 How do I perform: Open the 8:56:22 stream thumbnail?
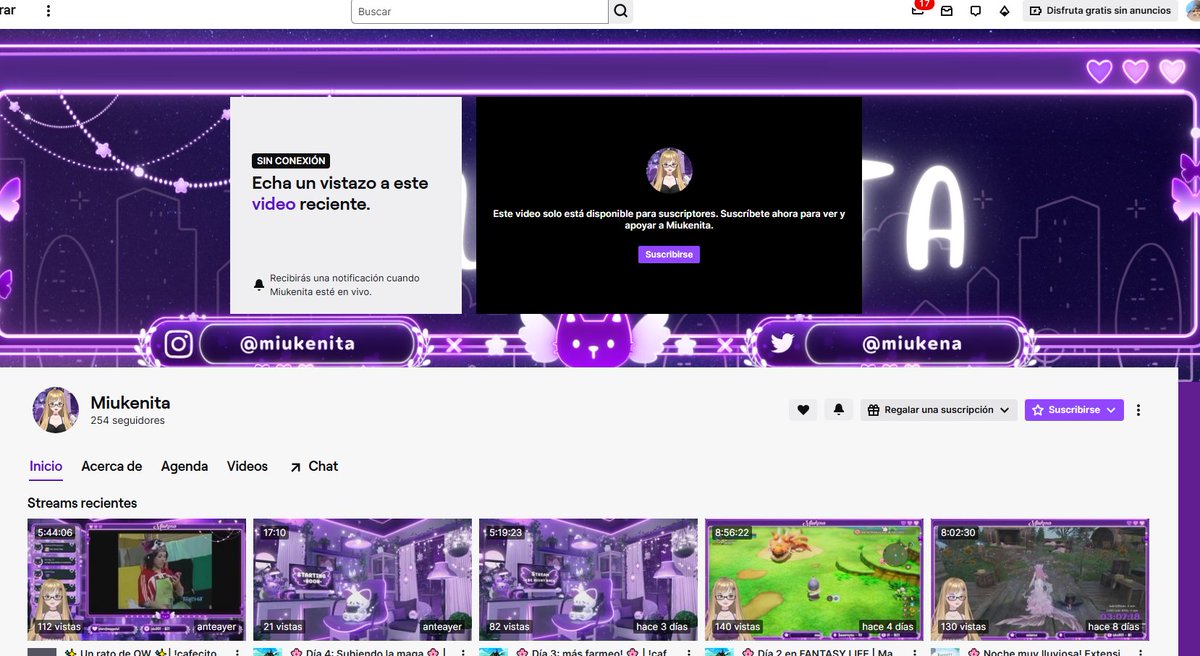click(815, 580)
